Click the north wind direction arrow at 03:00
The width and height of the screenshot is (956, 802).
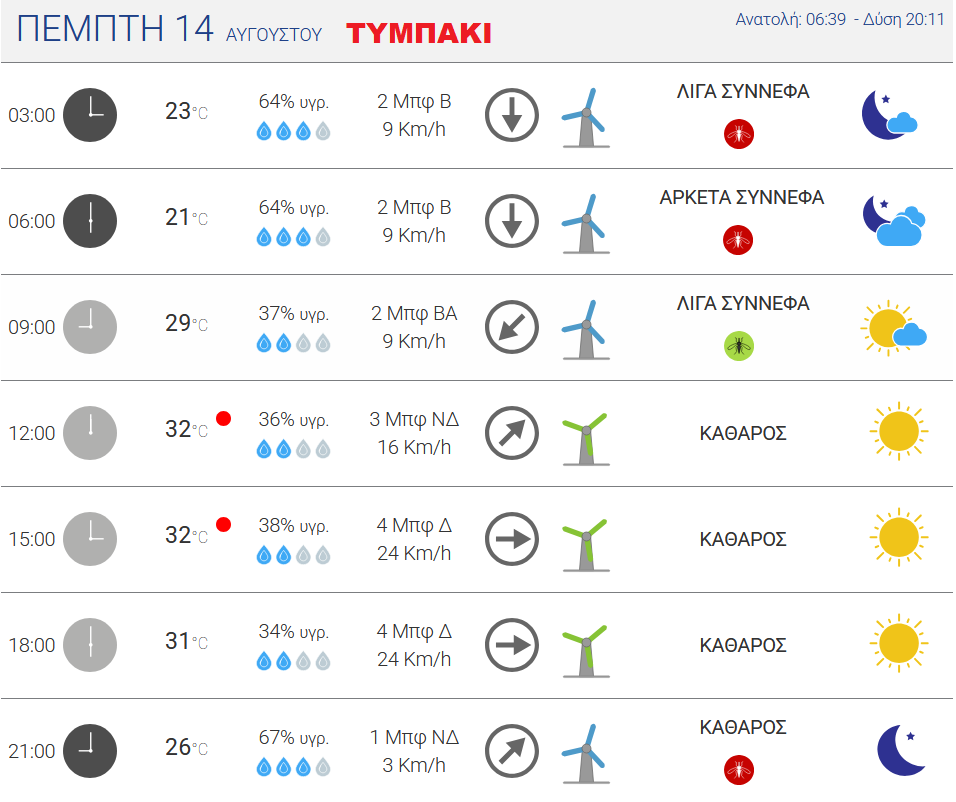[512, 115]
